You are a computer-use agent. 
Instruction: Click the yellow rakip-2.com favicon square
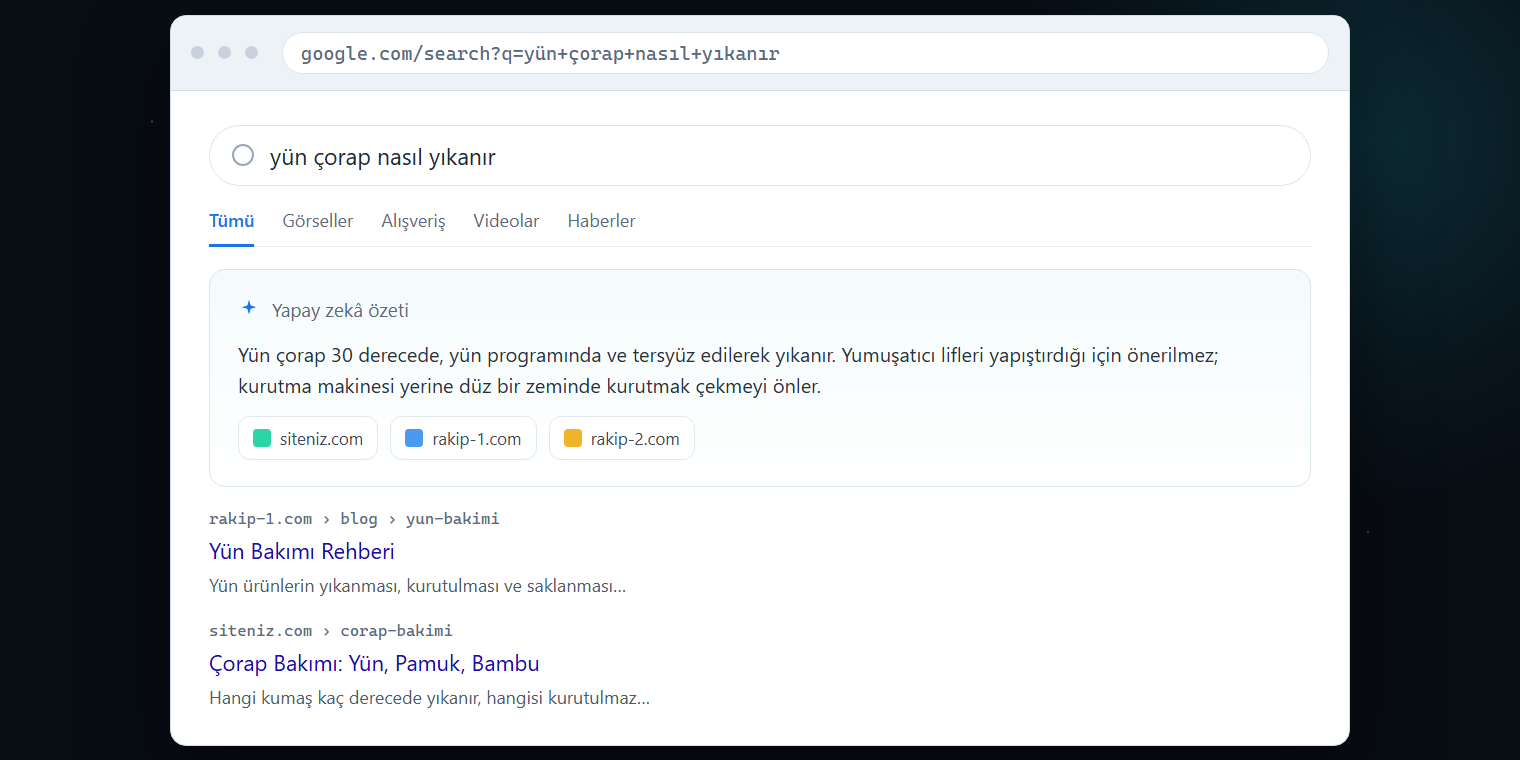[x=573, y=438]
